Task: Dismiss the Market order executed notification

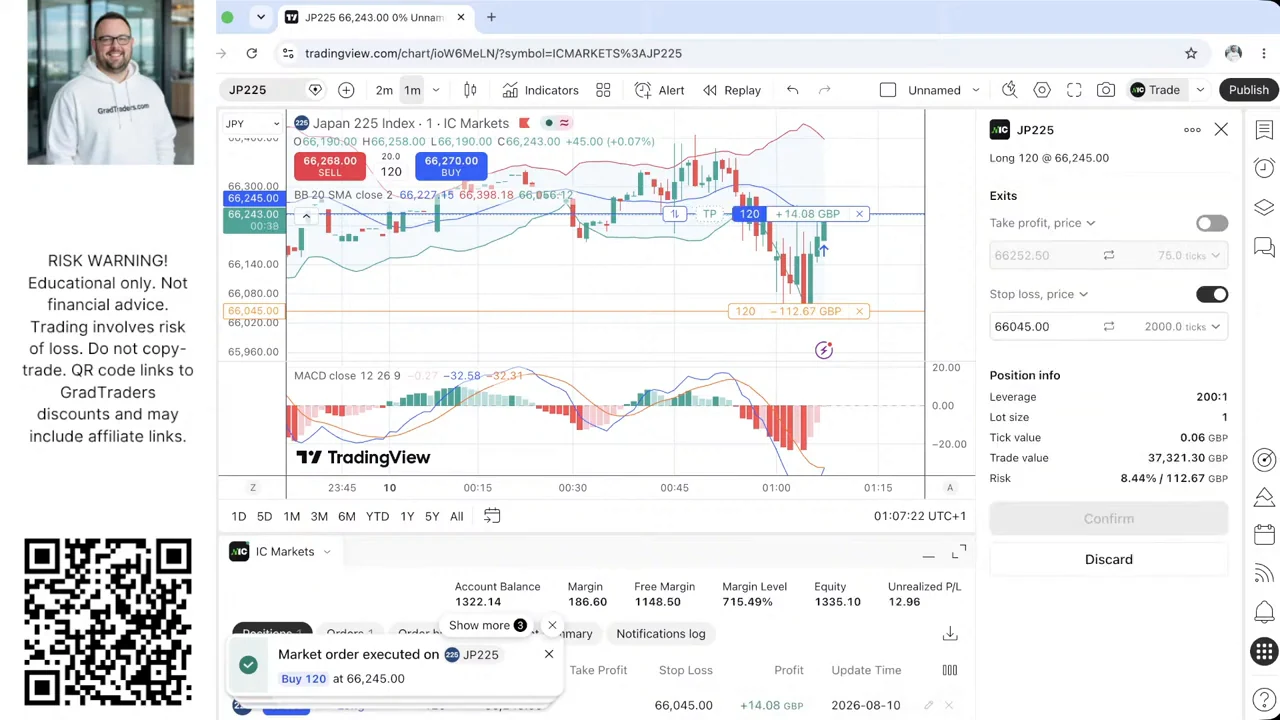Action: (548, 654)
